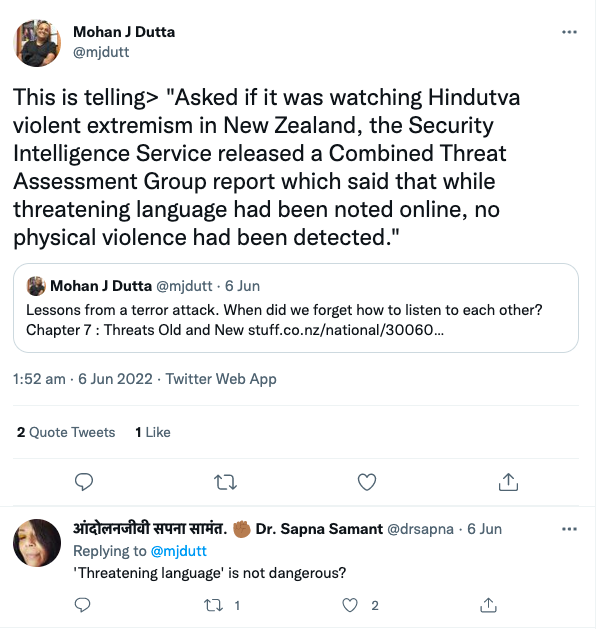Open more options on Sapna Samant's reply

point(569,528)
